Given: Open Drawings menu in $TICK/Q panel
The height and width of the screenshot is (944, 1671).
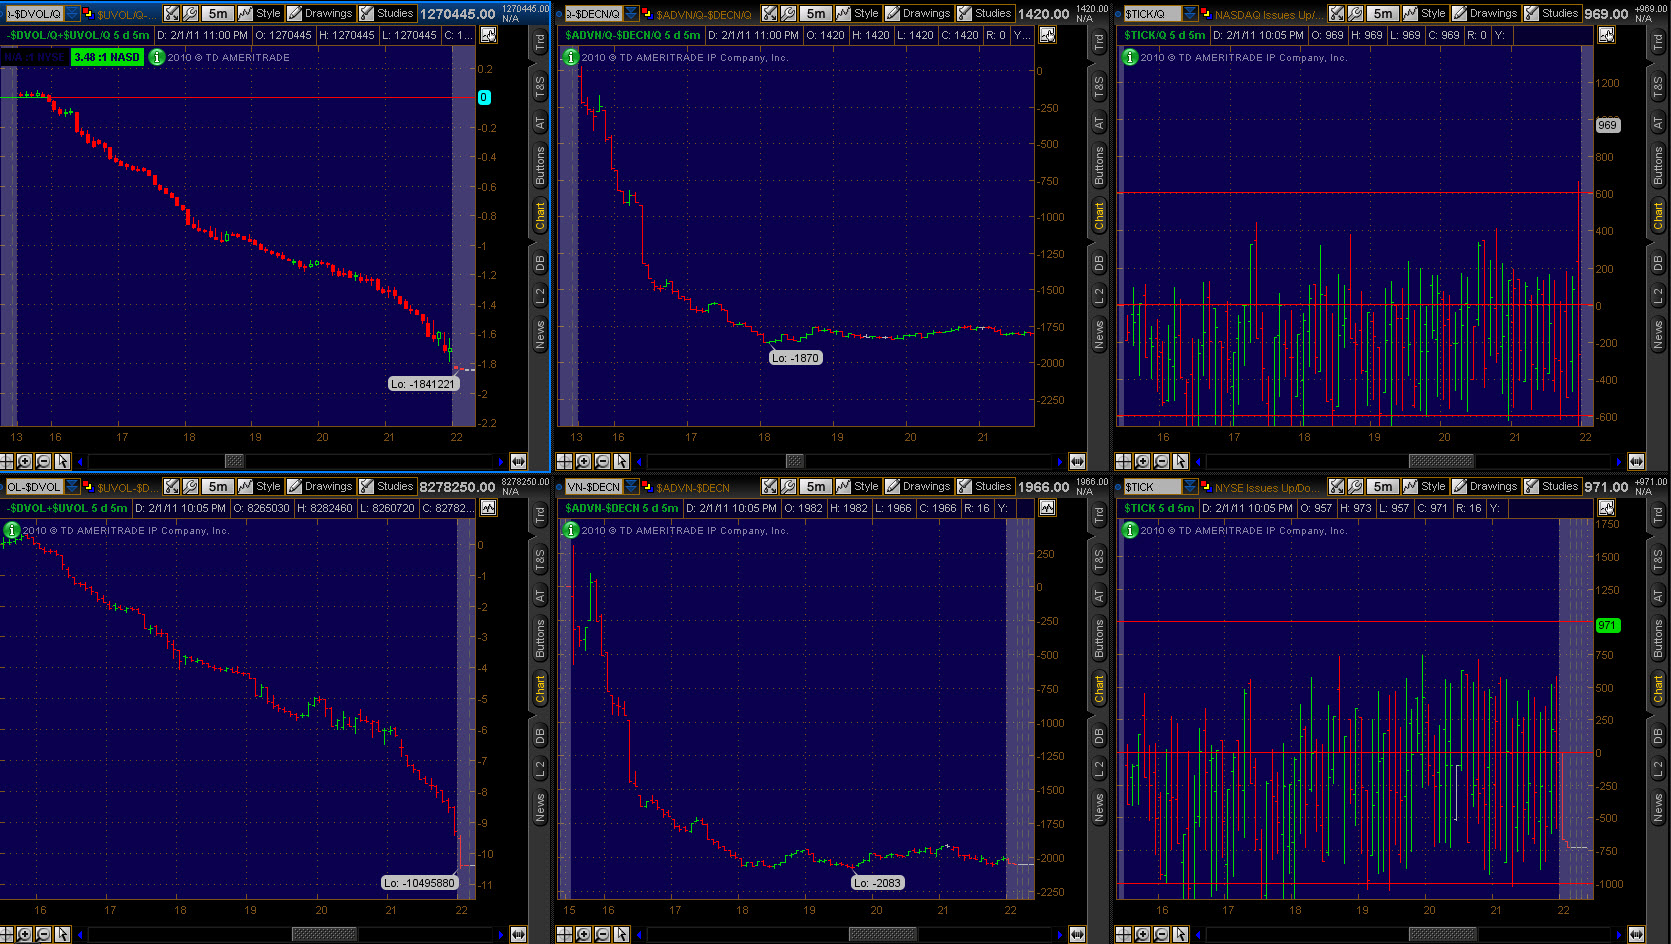Looking at the screenshot, I should pyautogui.click(x=1485, y=13).
